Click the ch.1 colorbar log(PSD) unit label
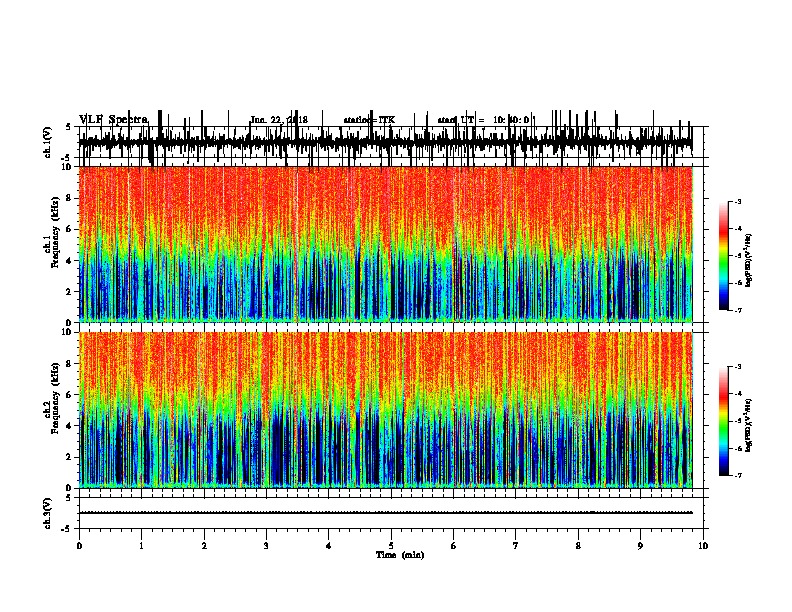 [749, 260]
